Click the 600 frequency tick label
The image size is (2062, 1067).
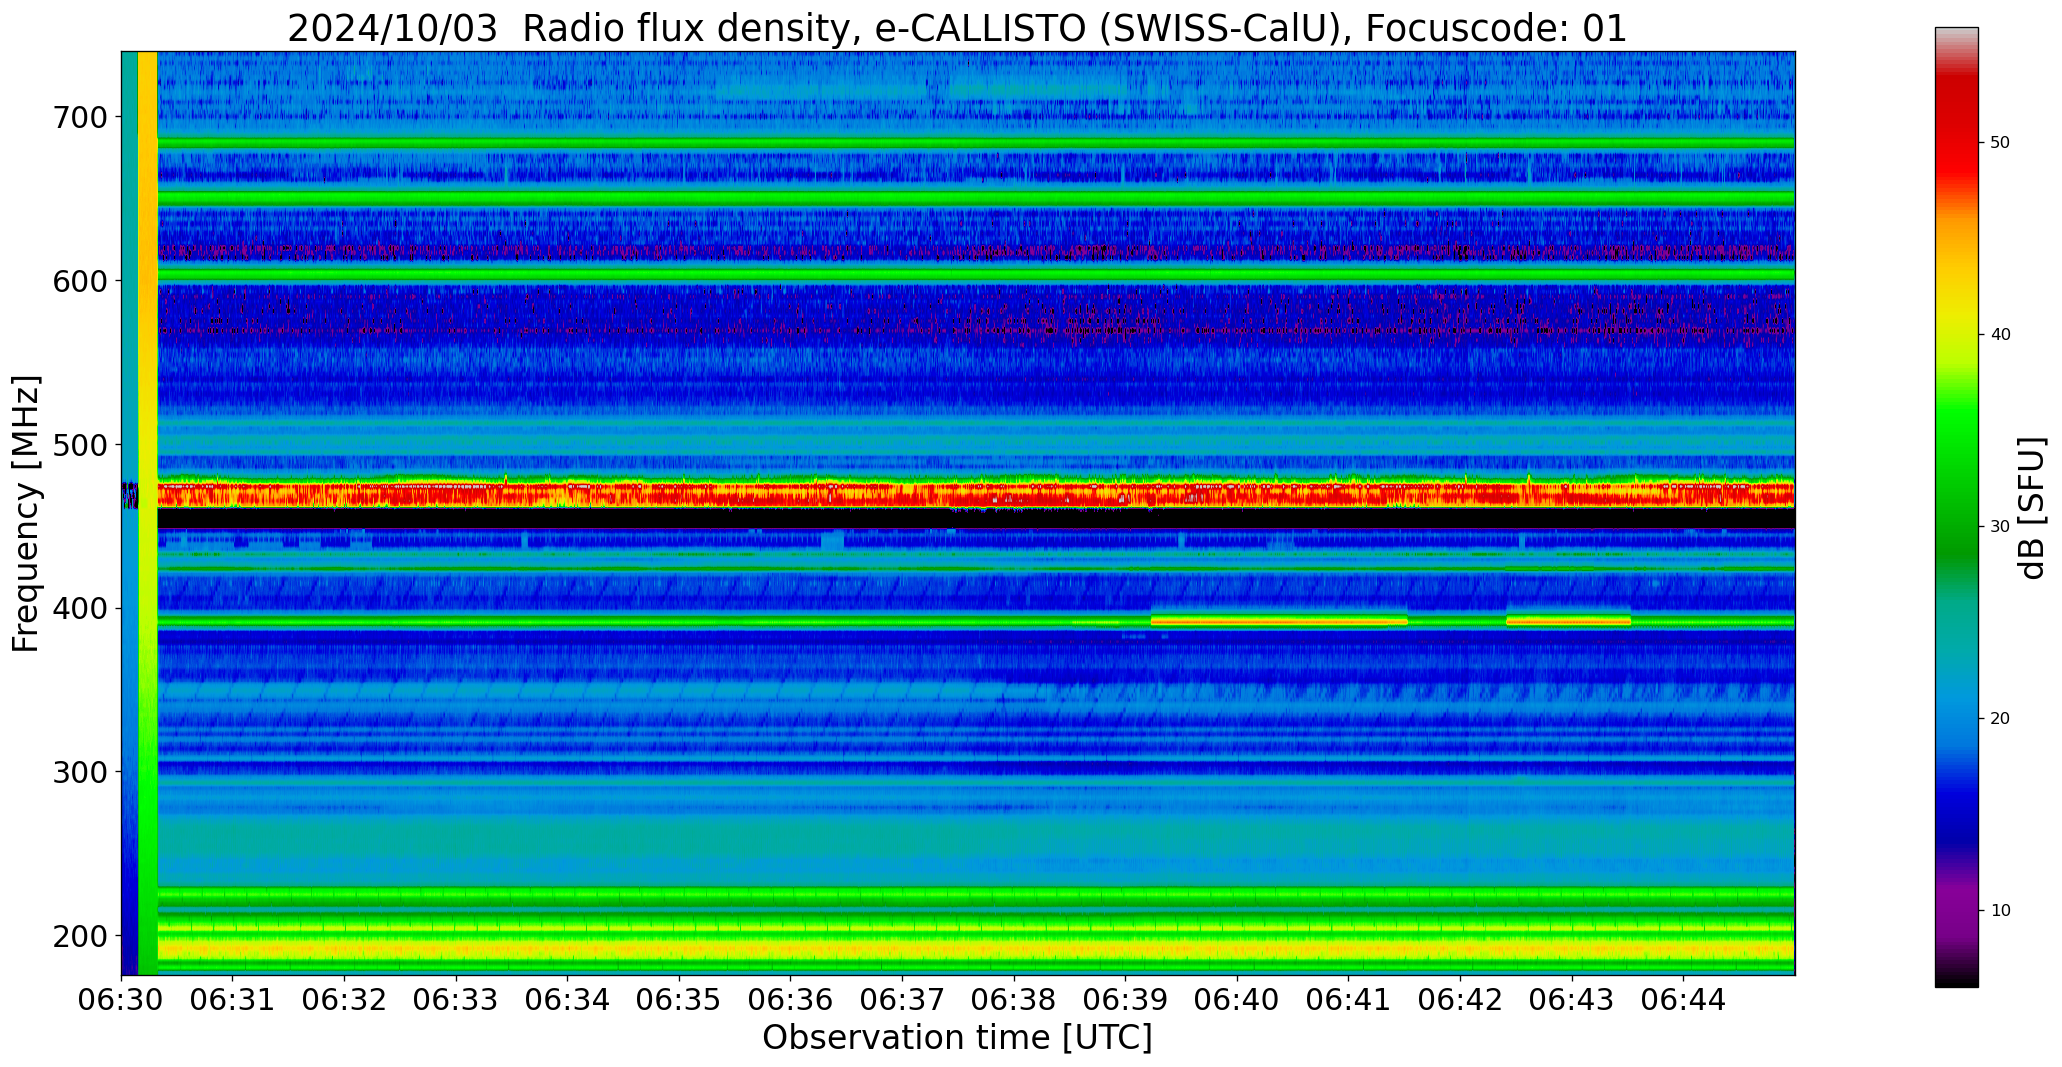coord(78,281)
